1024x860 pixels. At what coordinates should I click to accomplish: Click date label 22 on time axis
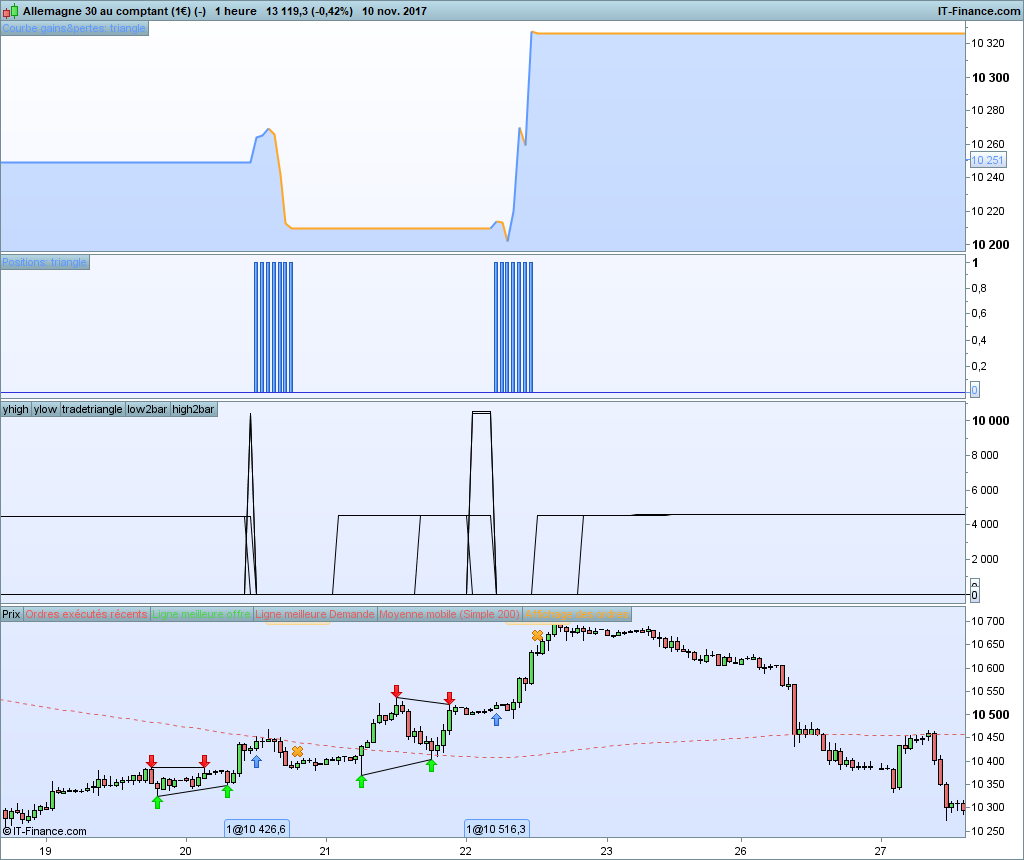466,851
